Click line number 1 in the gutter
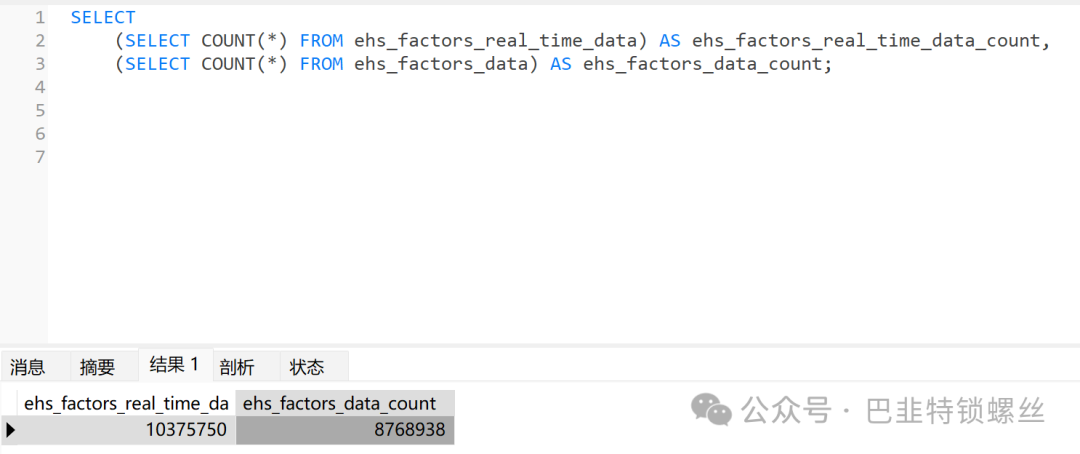The width and height of the screenshot is (1080, 454). tap(39, 17)
